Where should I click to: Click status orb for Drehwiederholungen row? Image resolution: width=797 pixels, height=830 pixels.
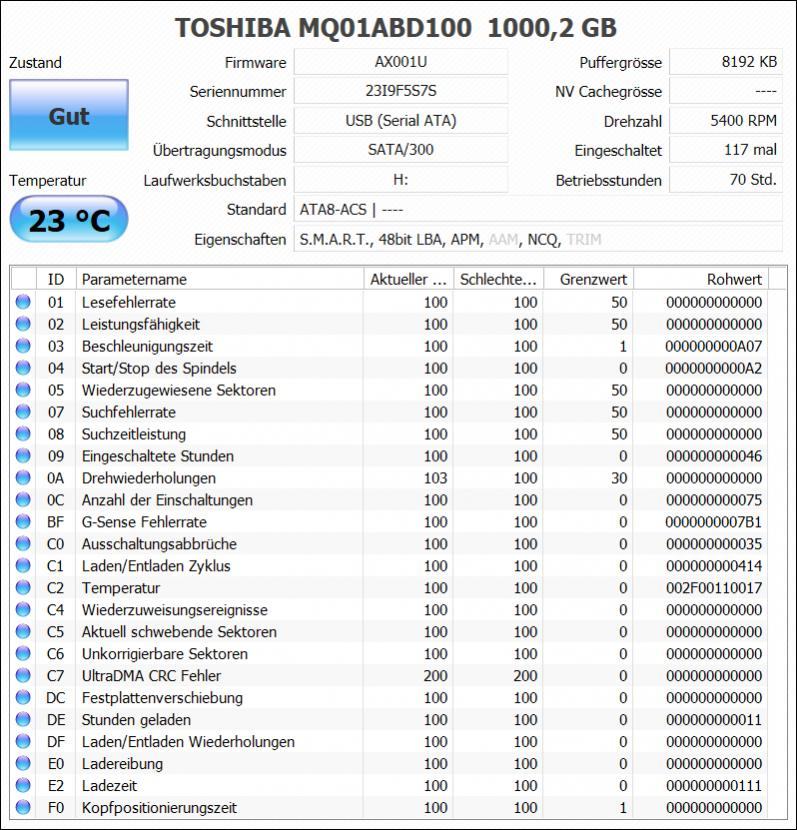pos(23,478)
